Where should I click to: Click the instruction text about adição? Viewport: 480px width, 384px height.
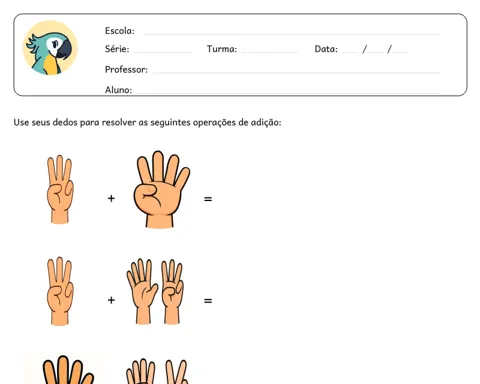147,122
